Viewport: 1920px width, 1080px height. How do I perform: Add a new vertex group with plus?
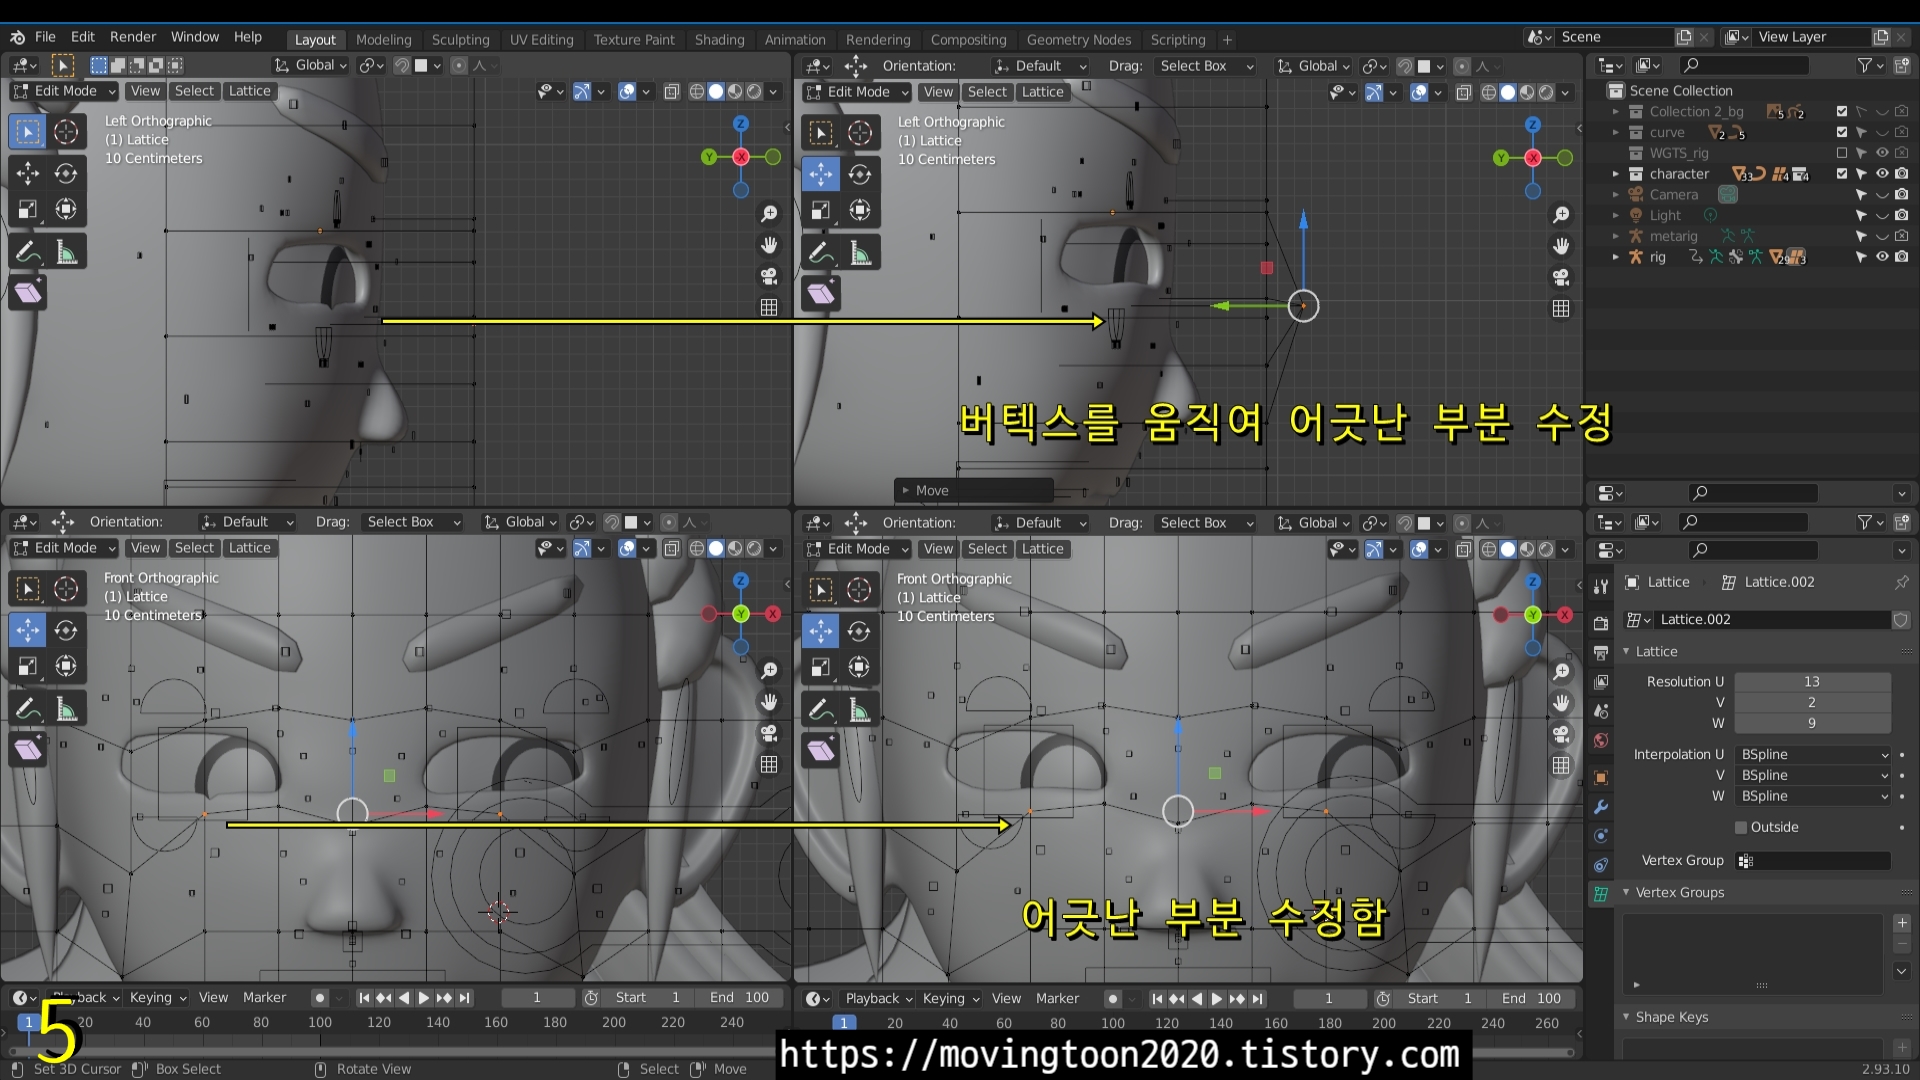[x=1901, y=923]
